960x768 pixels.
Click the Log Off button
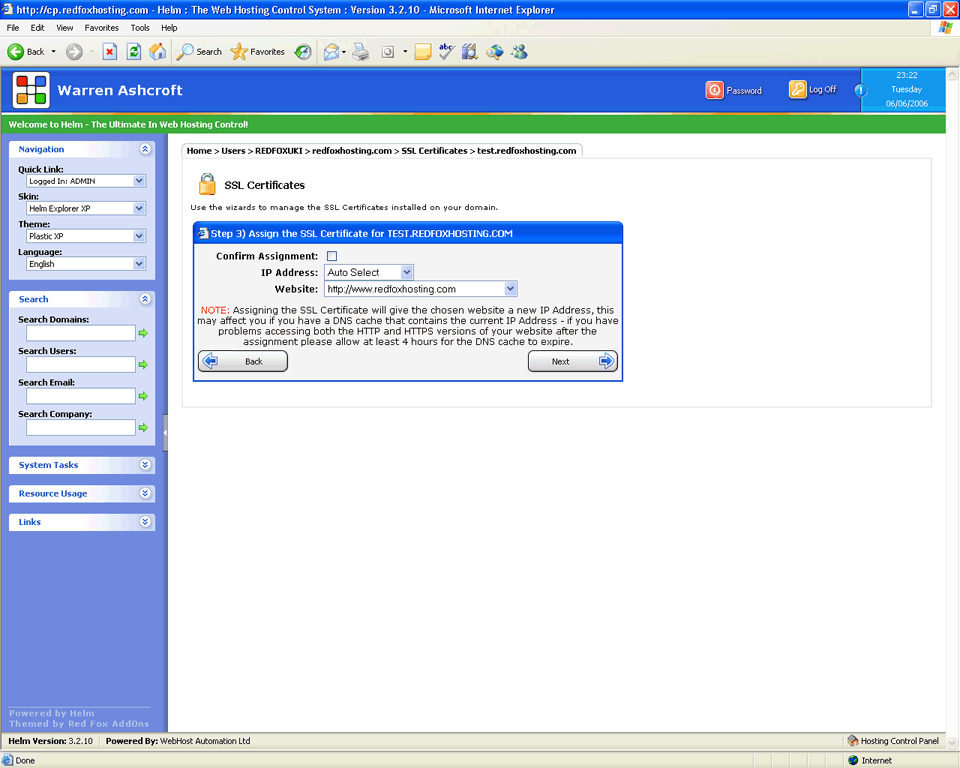(x=812, y=89)
